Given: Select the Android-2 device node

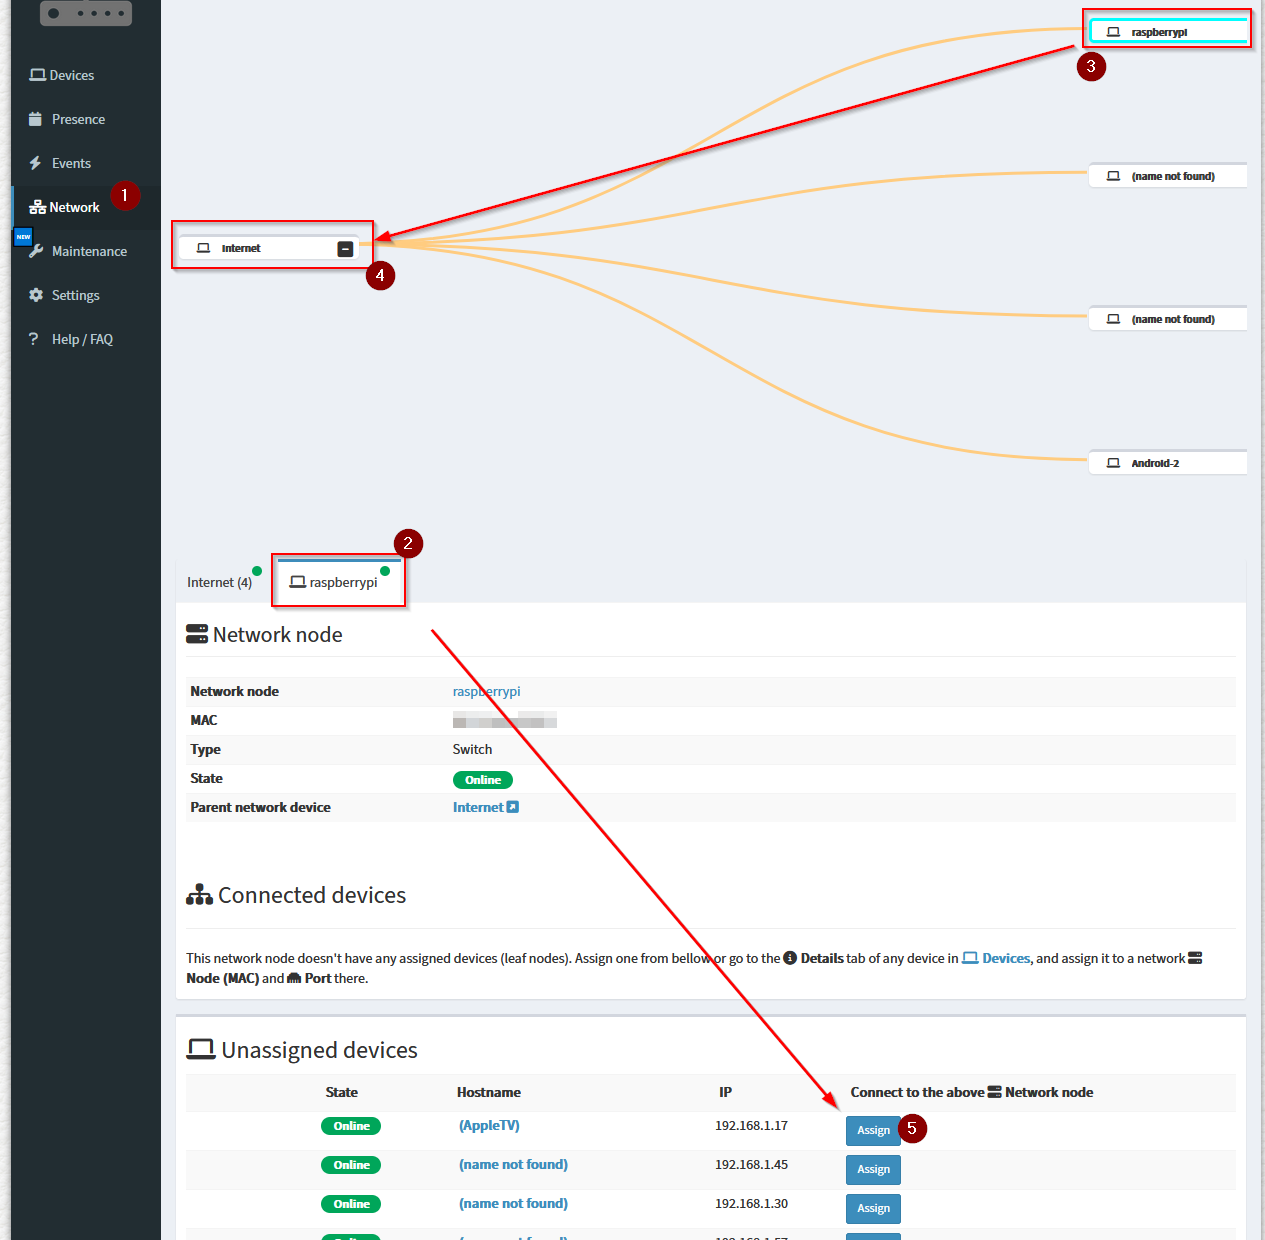Looking at the screenshot, I should tap(1167, 462).
